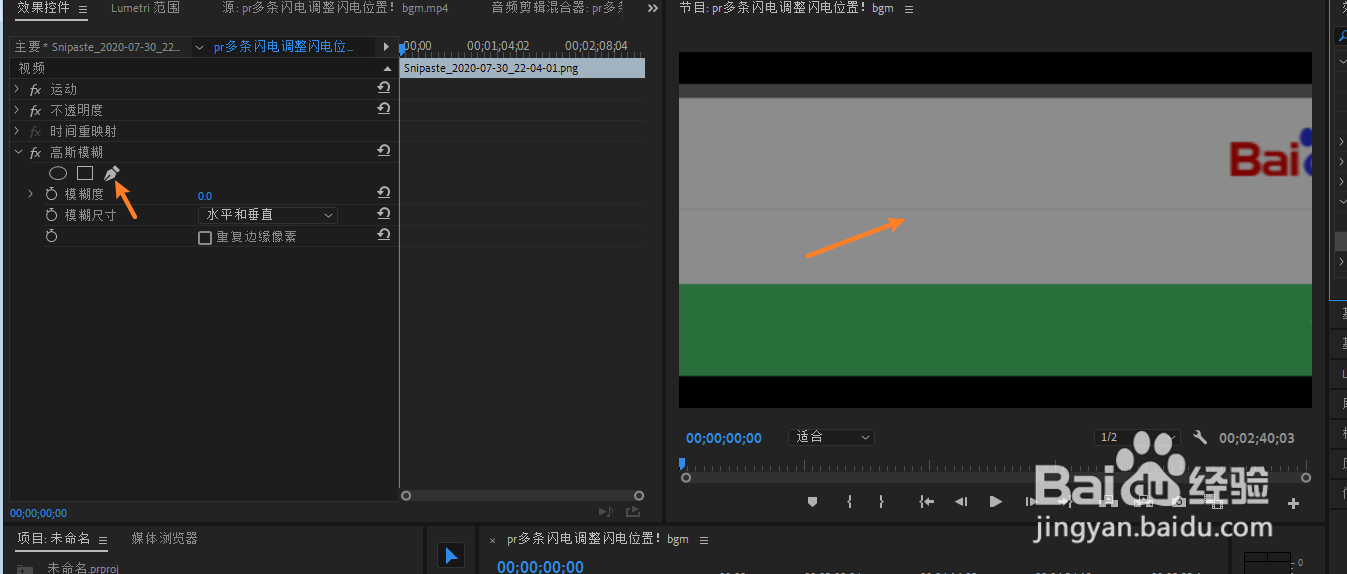Open Program Monitor settings wrench
The image size is (1347, 574).
[1200, 437]
